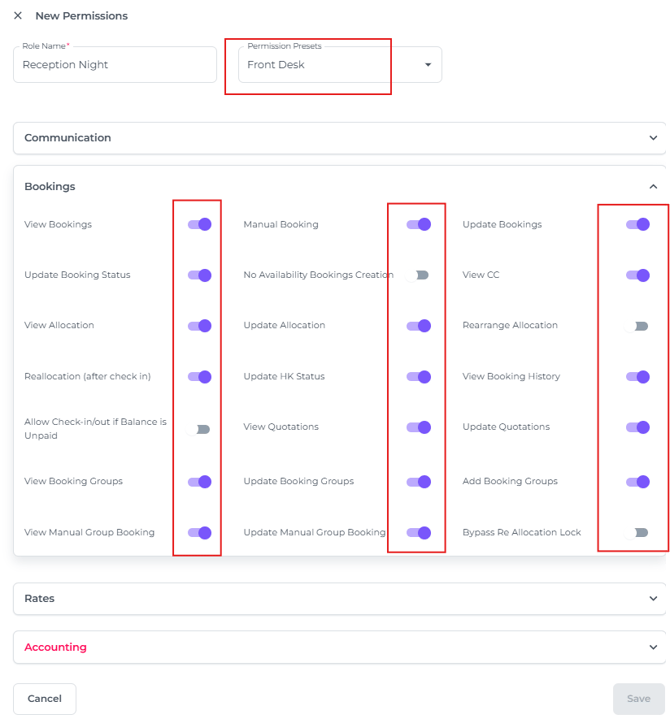
Task: Disable the View Bookings toggle
Action: [x=199, y=225]
